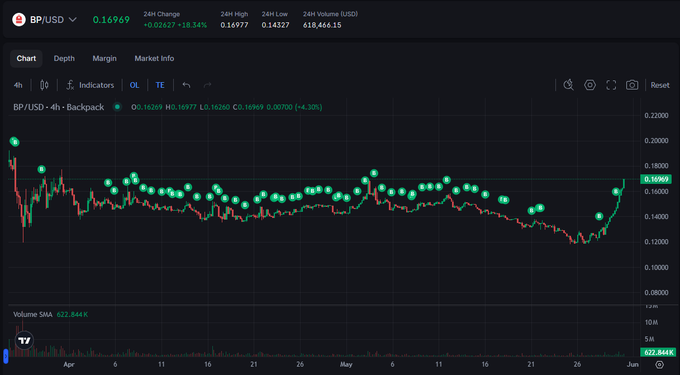Click the 0.08000 price axis label
The width and height of the screenshot is (680, 375).
tap(656, 293)
